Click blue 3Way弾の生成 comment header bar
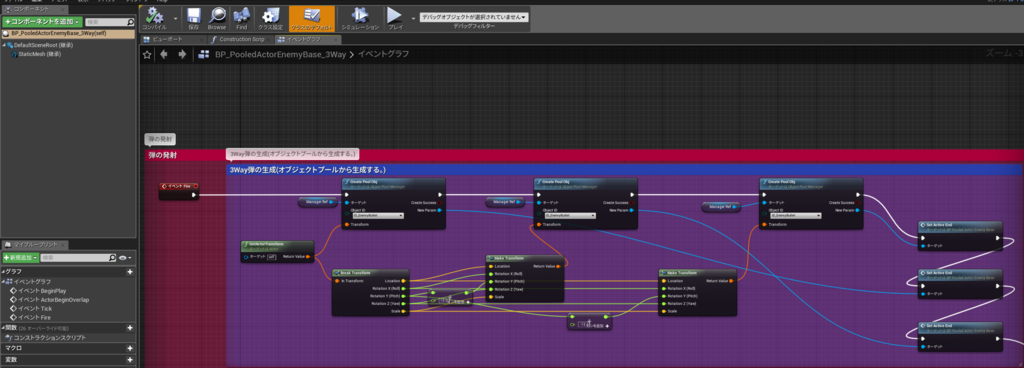1024x368 pixels. point(624,170)
